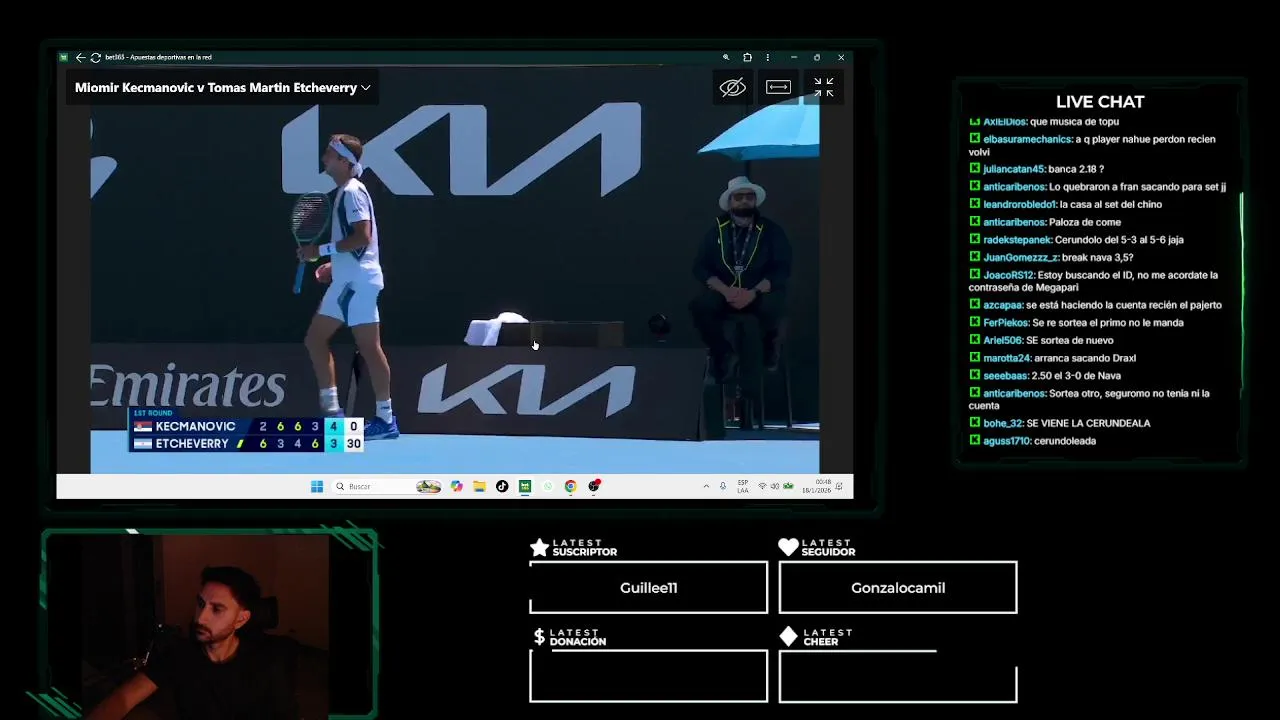The width and height of the screenshot is (1280, 720).
Task: Show hidden tray icons chevron
Action: click(x=706, y=486)
